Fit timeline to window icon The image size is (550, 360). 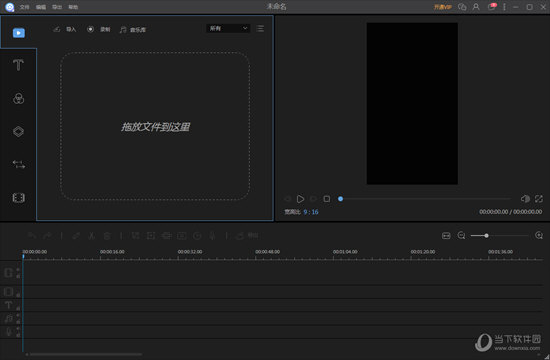[x=446, y=235]
